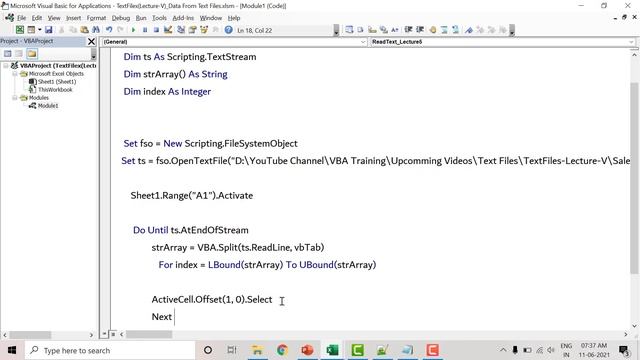Open the Edit menu

[37, 18]
